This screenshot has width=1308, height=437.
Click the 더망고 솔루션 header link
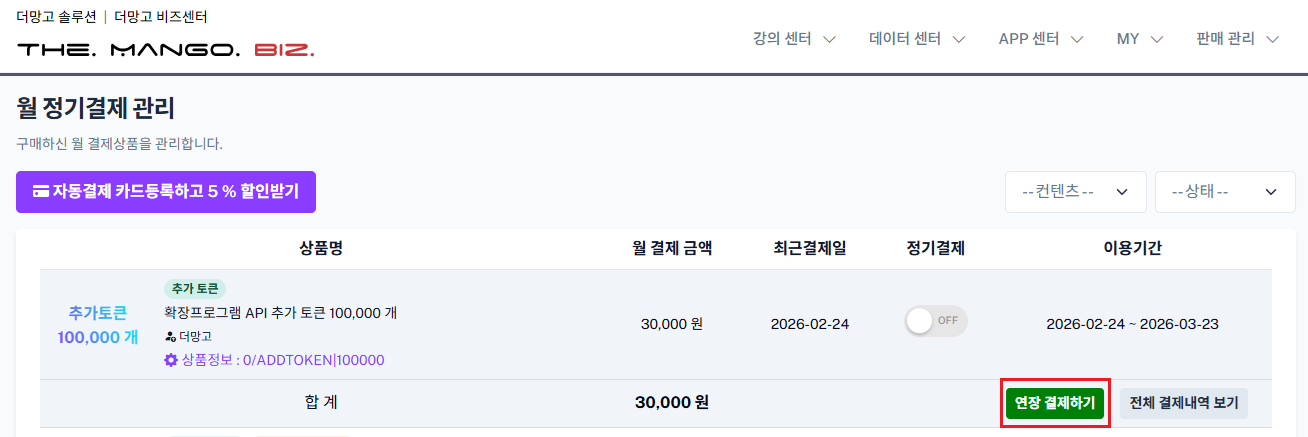(x=57, y=17)
